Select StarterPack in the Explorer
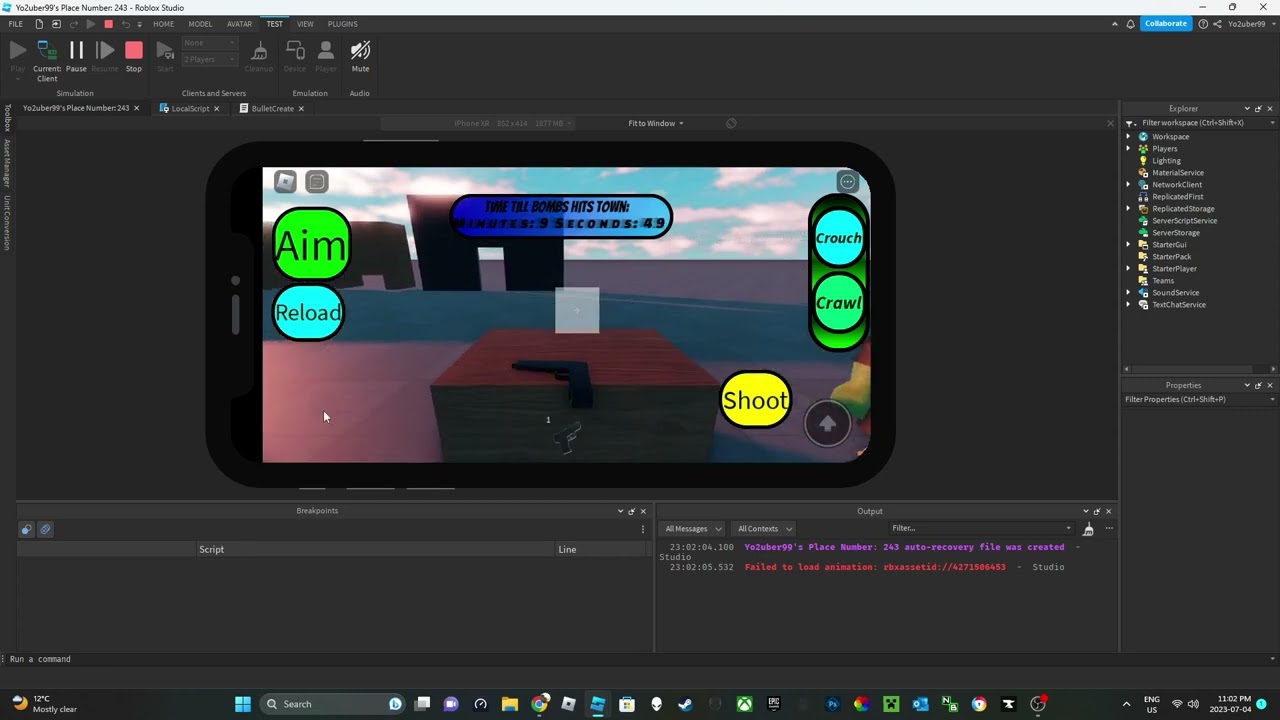Viewport: 1280px width, 720px height. coord(1171,256)
